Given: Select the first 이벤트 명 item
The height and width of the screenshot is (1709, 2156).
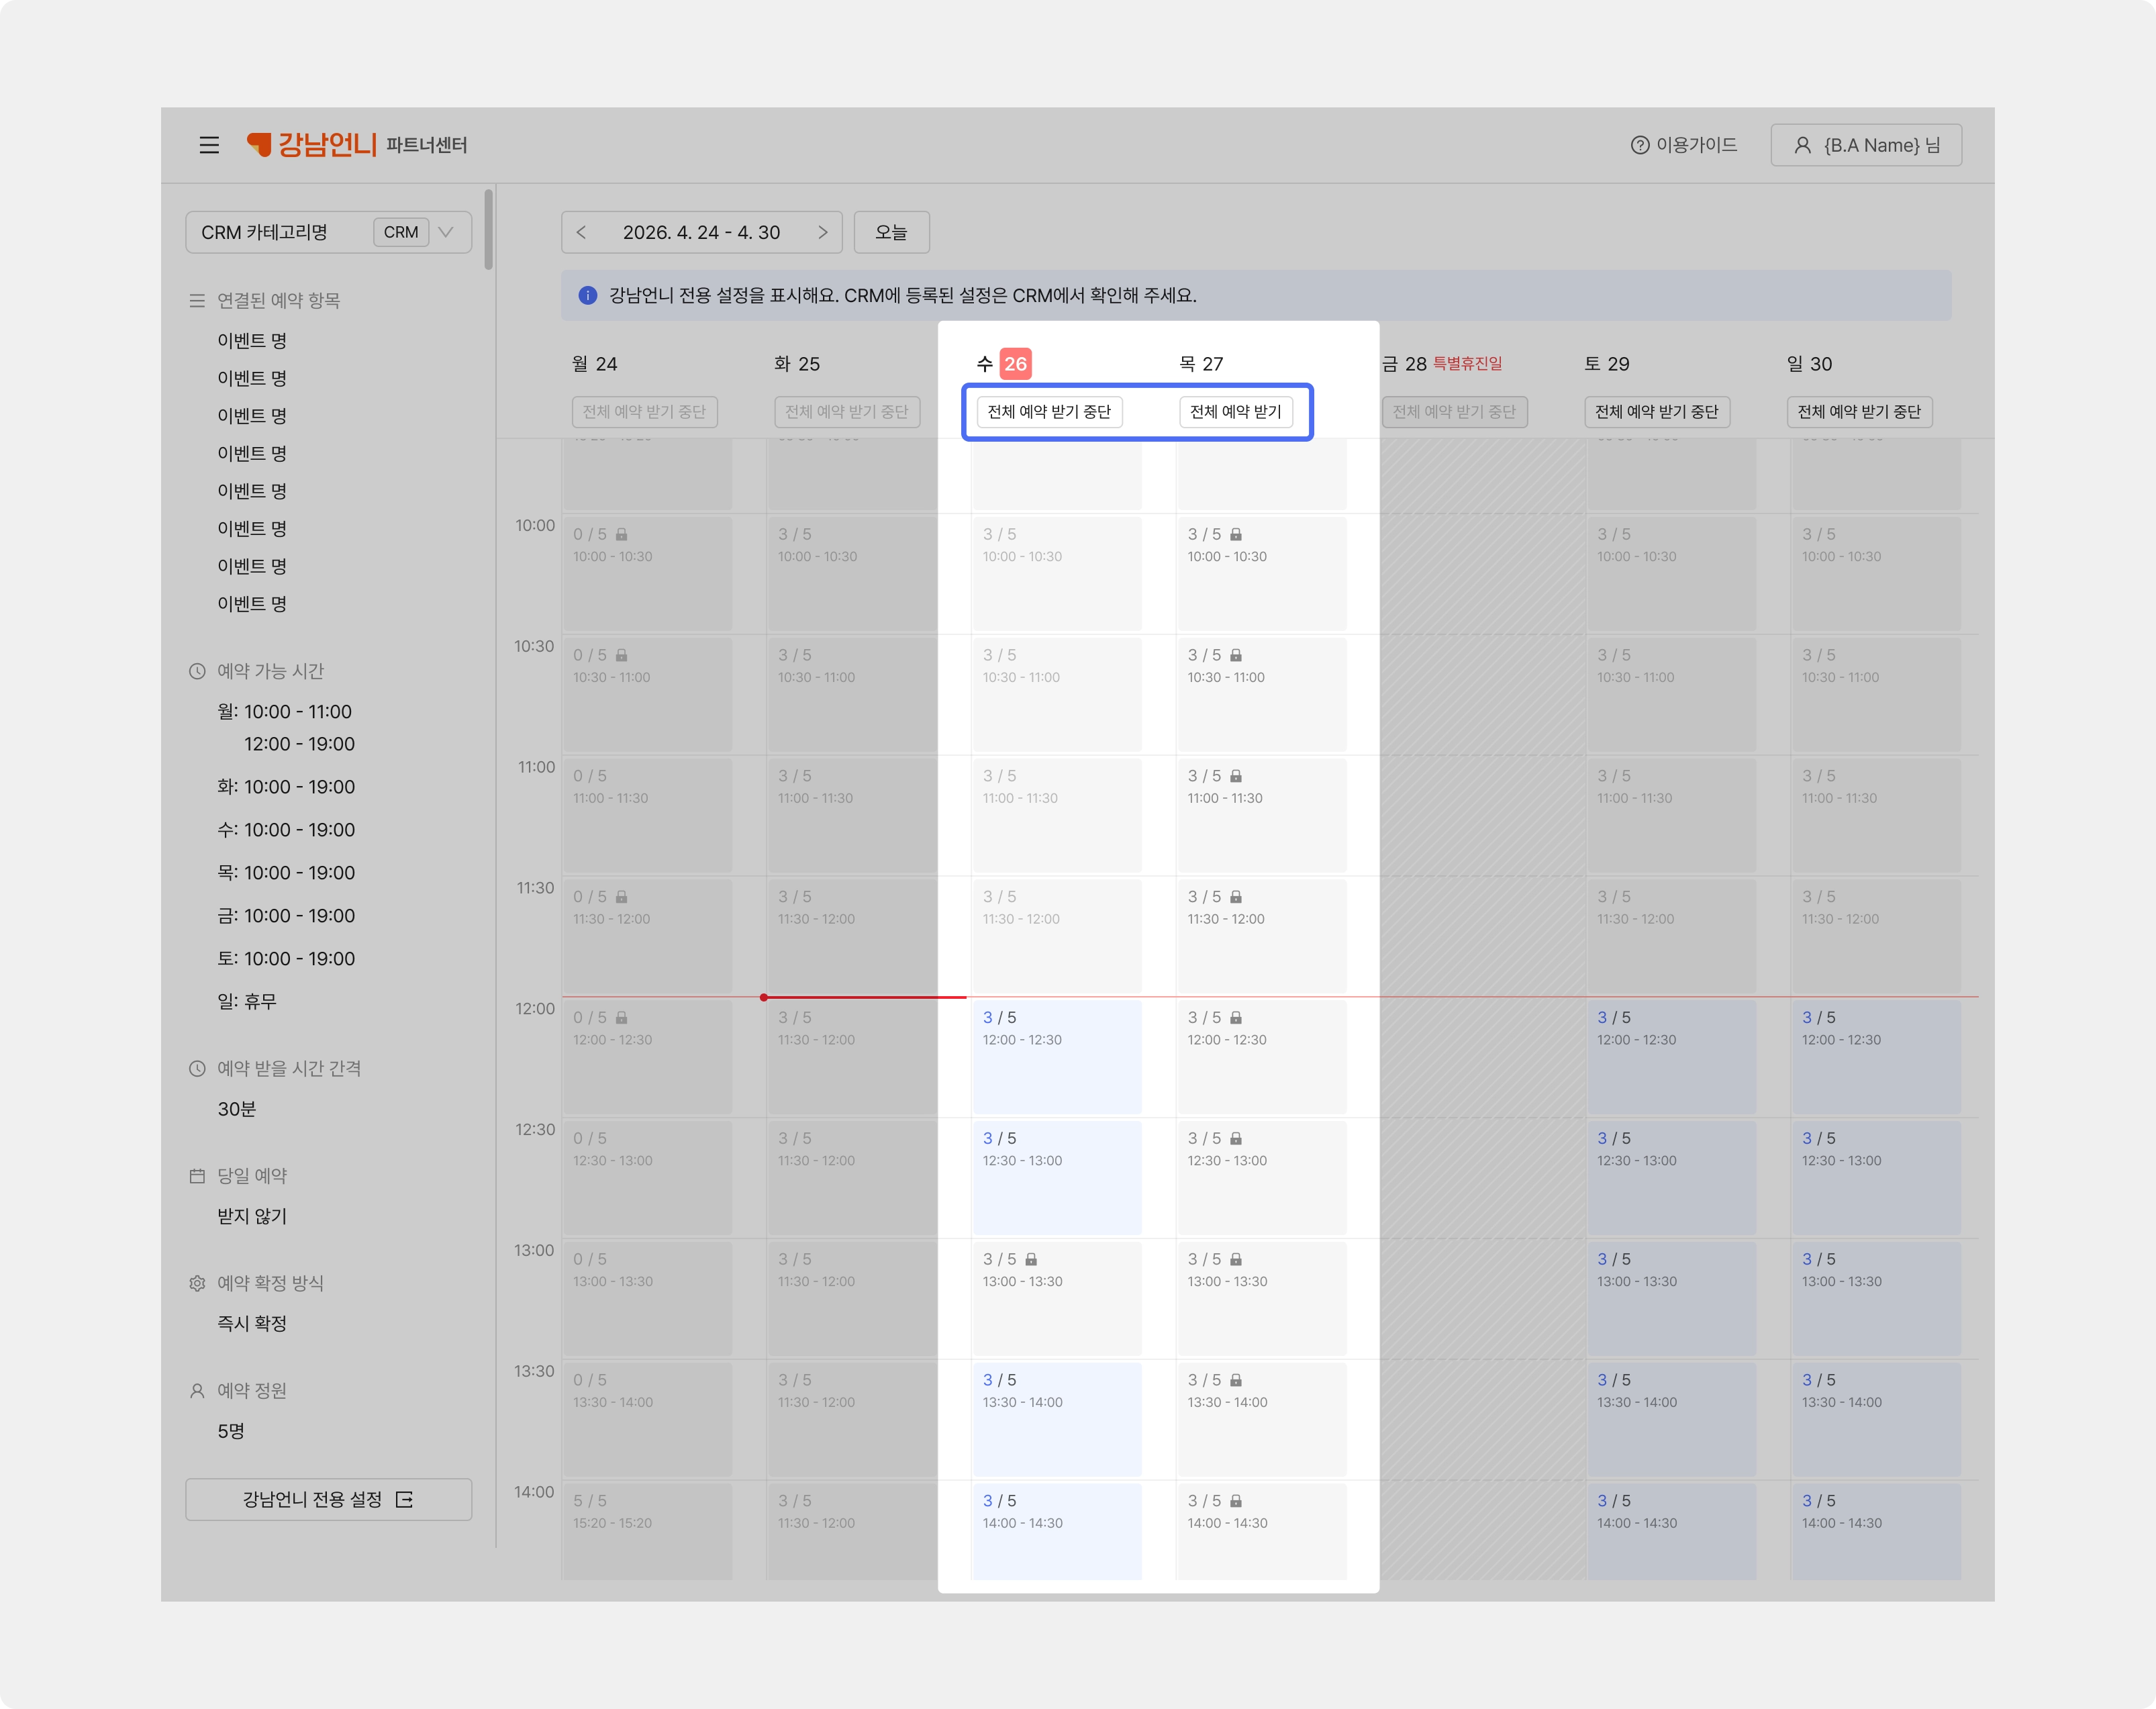Looking at the screenshot, I should tap(252, 341).
